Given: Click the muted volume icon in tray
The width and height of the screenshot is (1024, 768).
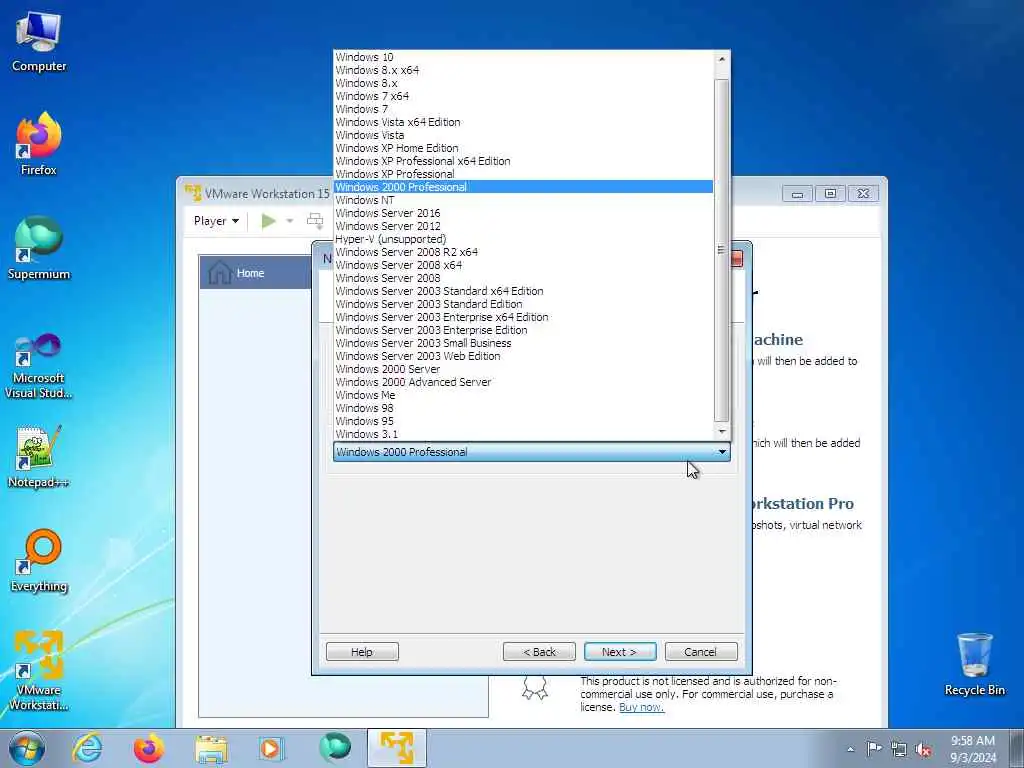Looking at the screenshot, I should [x=923, y=749].
